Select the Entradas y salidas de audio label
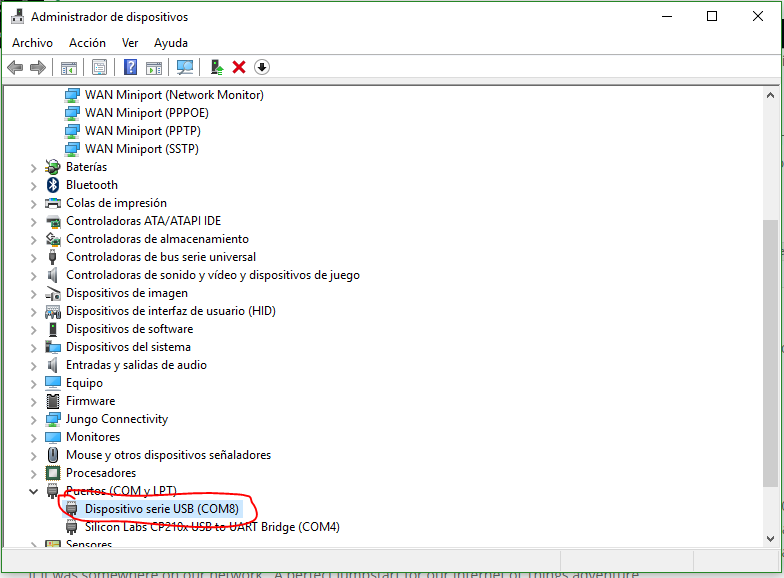 click(136, 365)
